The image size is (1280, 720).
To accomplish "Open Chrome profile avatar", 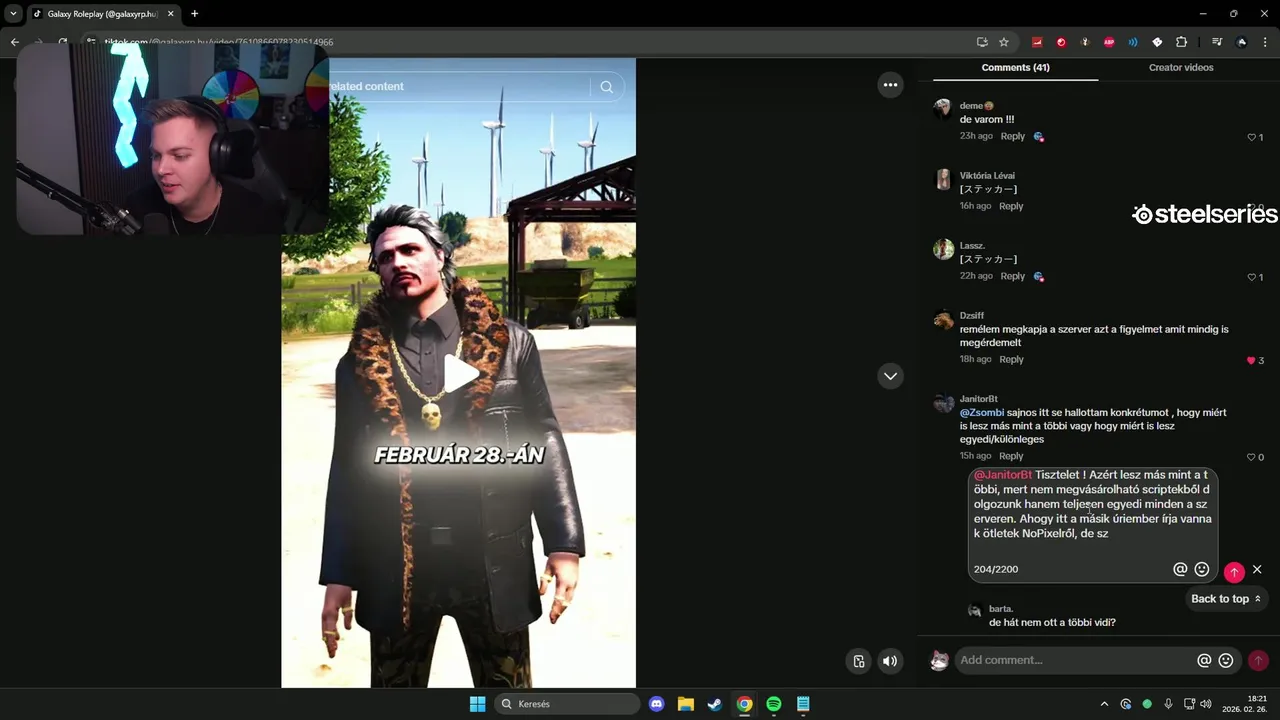I will pyautogui.click(x=1241, y=42).
